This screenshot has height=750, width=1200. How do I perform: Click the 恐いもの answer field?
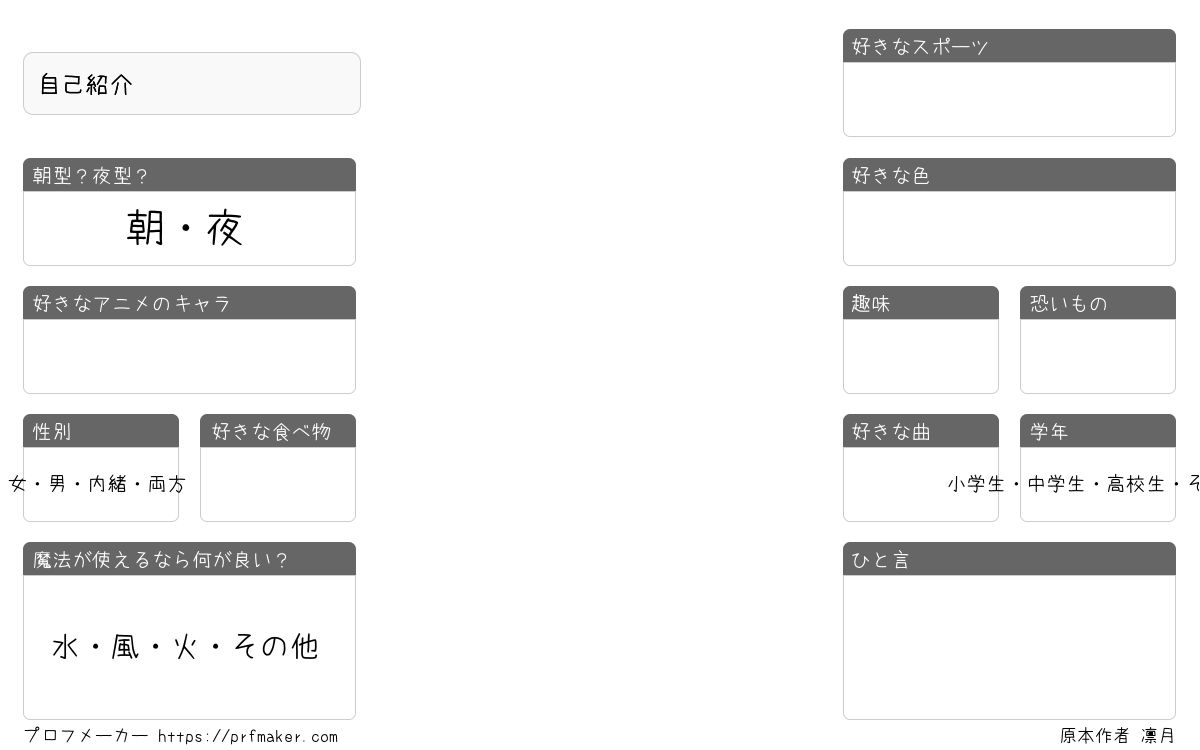pyautogui.click(x=1098, y=356)
